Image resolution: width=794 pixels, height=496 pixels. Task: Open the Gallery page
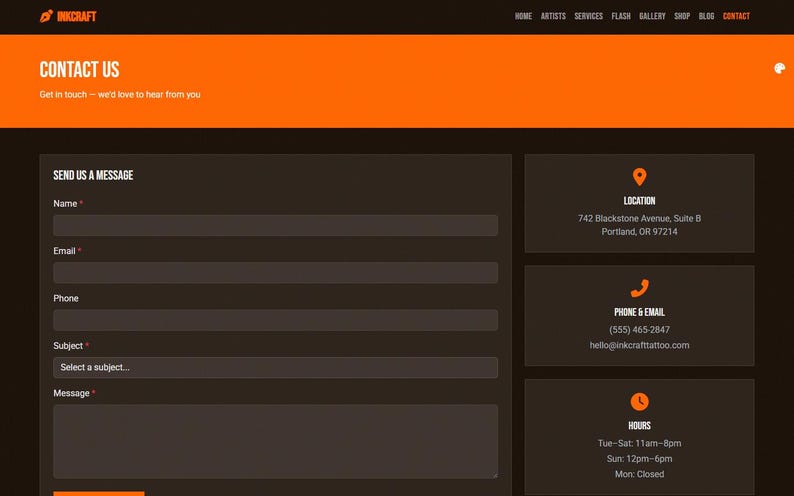click(x=652, y=16)
